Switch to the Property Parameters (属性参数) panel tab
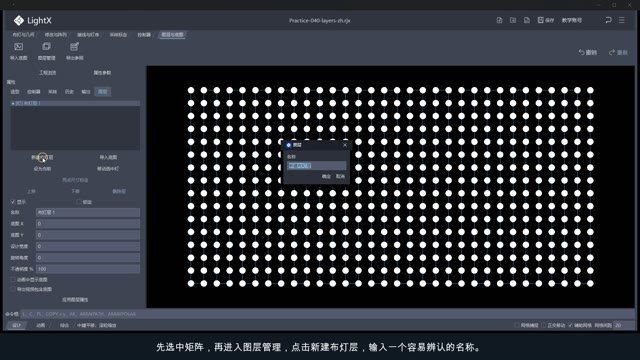Screen dimensions: 640x360 click(102, 73)
